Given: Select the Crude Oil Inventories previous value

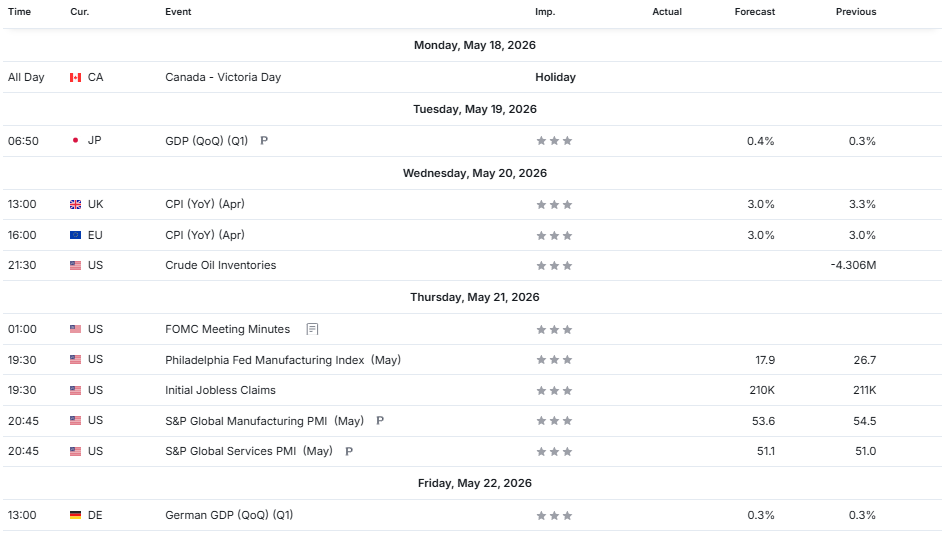Looking at the screenshot, I should 853,265.
